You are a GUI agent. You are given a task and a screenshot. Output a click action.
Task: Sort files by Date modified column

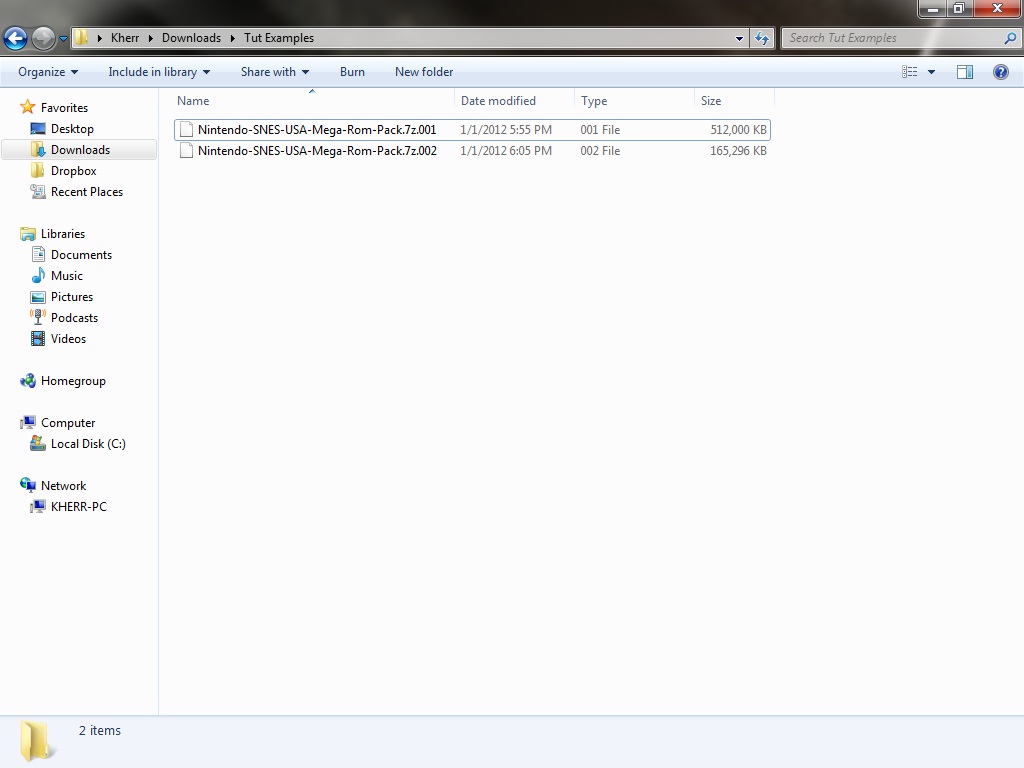click(498, 101)
